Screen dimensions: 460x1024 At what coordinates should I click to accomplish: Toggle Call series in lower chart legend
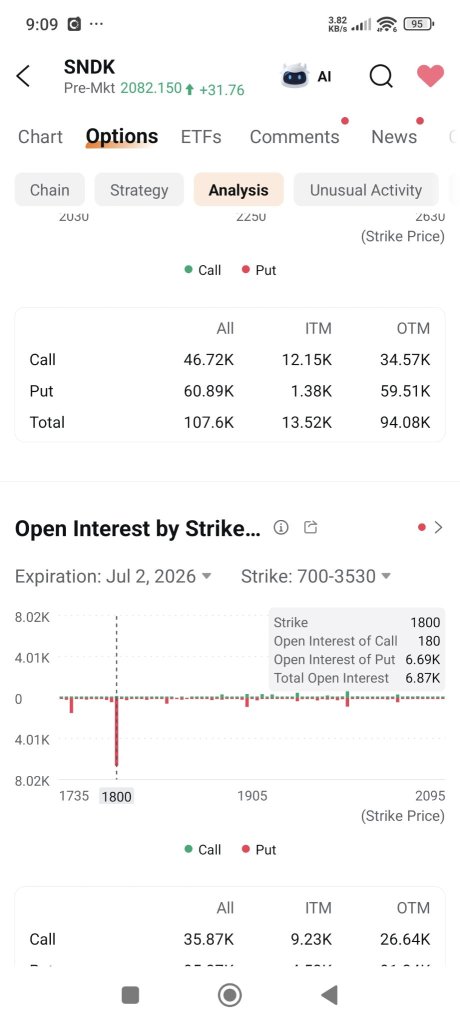pyautogui.click(x=203, y=850)
